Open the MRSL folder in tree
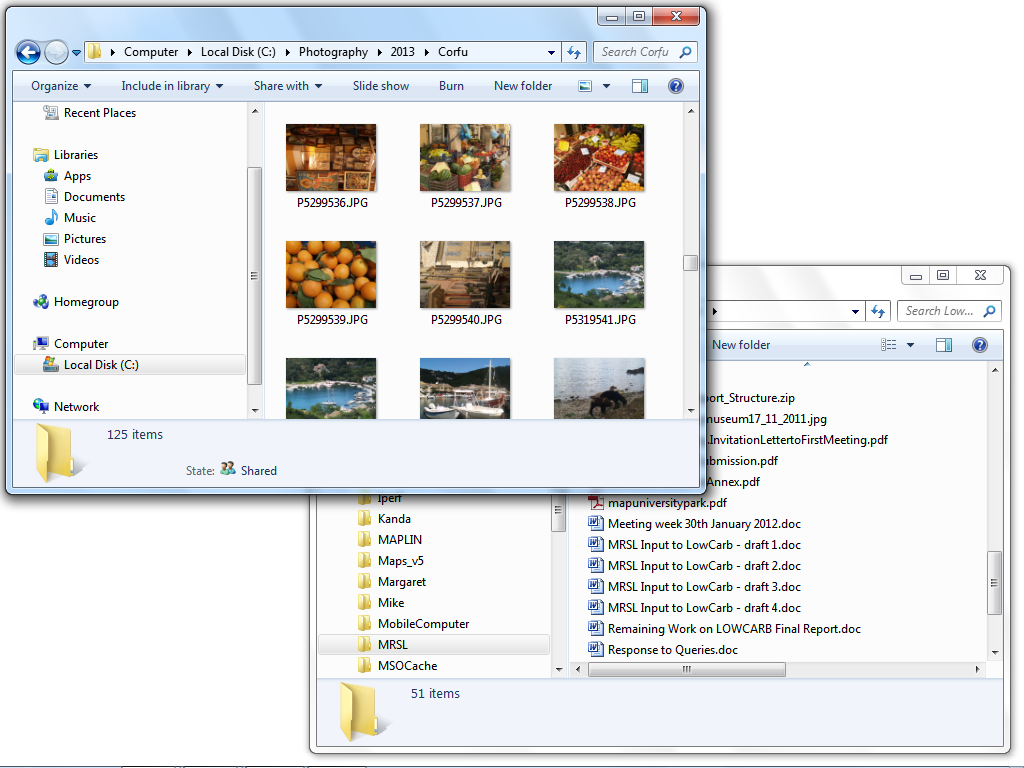The width and height of the screenshot is (1024, 768). point(393,645)
